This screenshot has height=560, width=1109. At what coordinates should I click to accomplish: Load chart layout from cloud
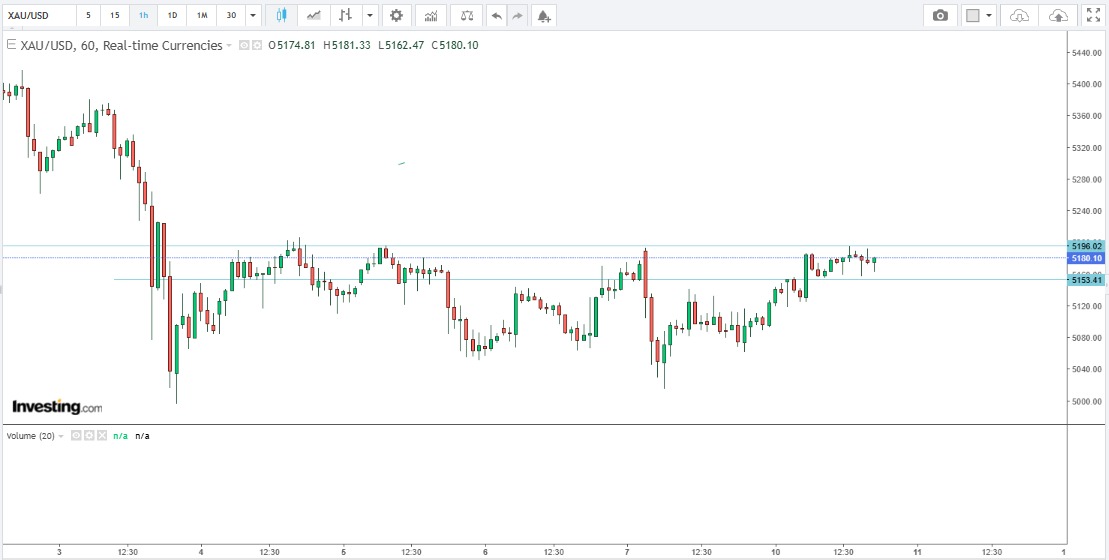click(1019, 15)
